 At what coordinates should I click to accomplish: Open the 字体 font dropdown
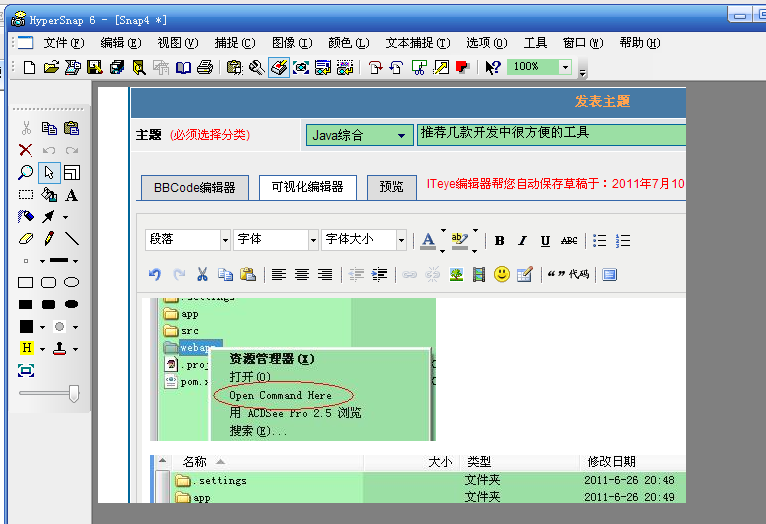313,240
